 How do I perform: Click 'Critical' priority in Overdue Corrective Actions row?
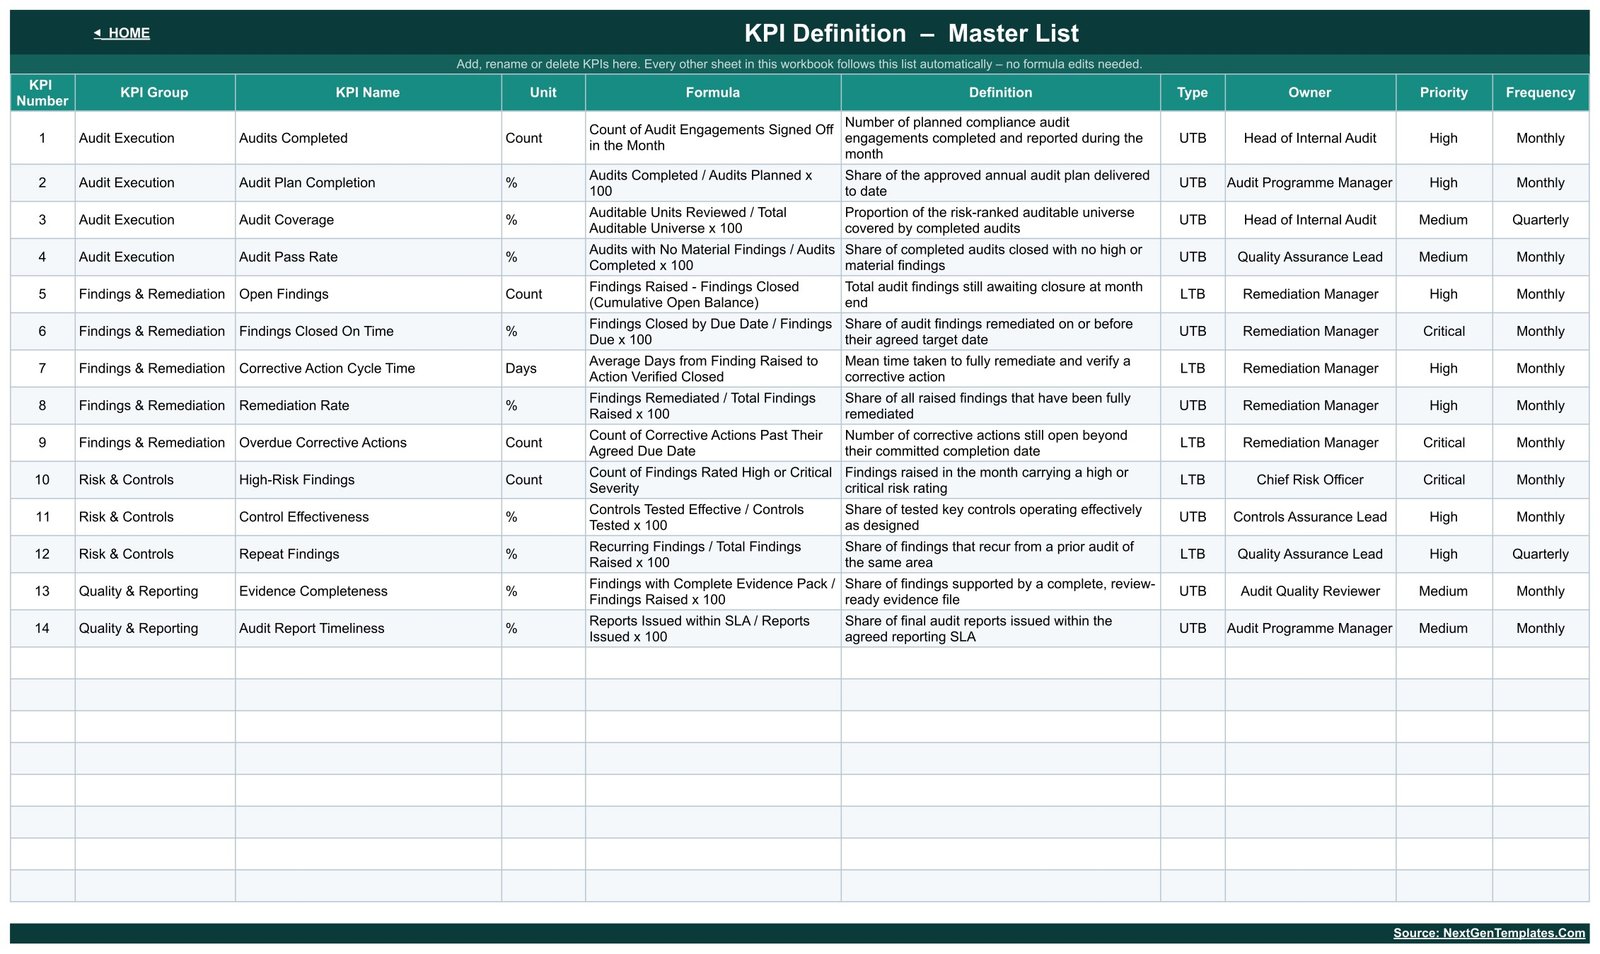1444,442
